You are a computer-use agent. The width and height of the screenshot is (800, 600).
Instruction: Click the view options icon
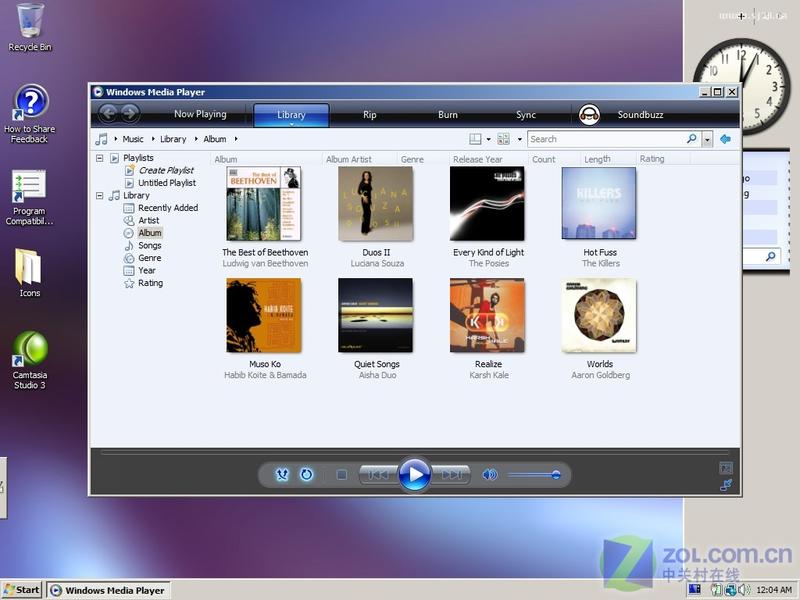pos(504,139)
